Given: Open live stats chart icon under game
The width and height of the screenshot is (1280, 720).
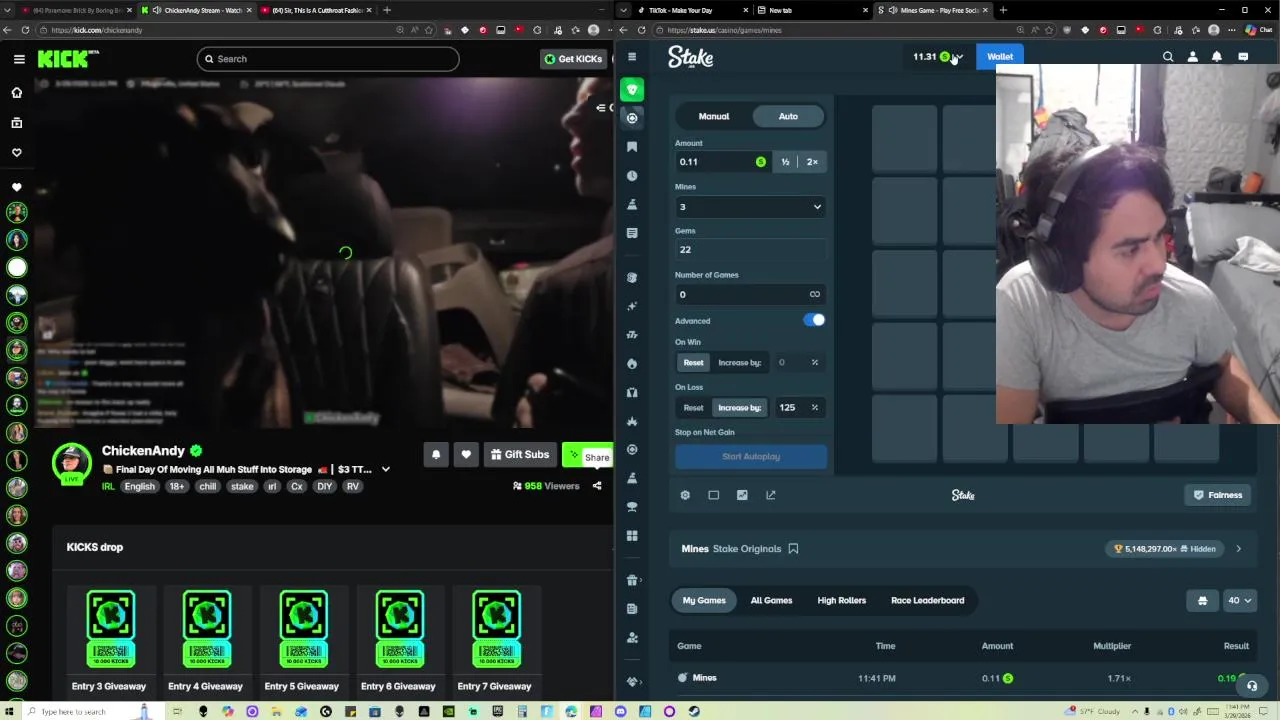Looking at the screenshot, I should tap(742, 495).
